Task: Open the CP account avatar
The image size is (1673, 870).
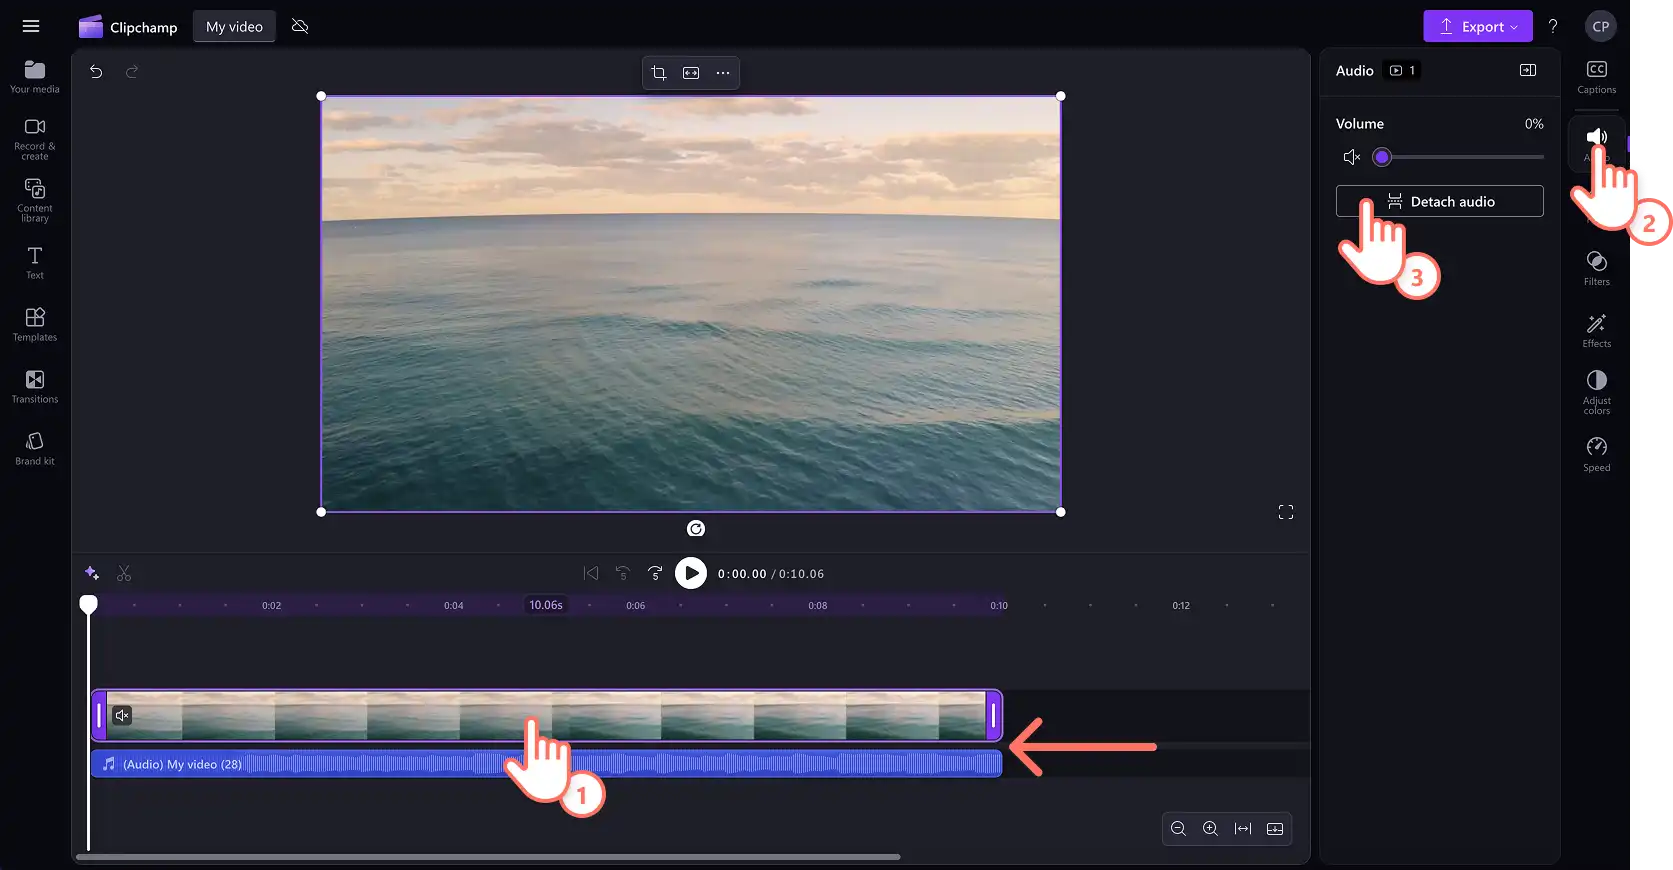Action: (1600, 27)
